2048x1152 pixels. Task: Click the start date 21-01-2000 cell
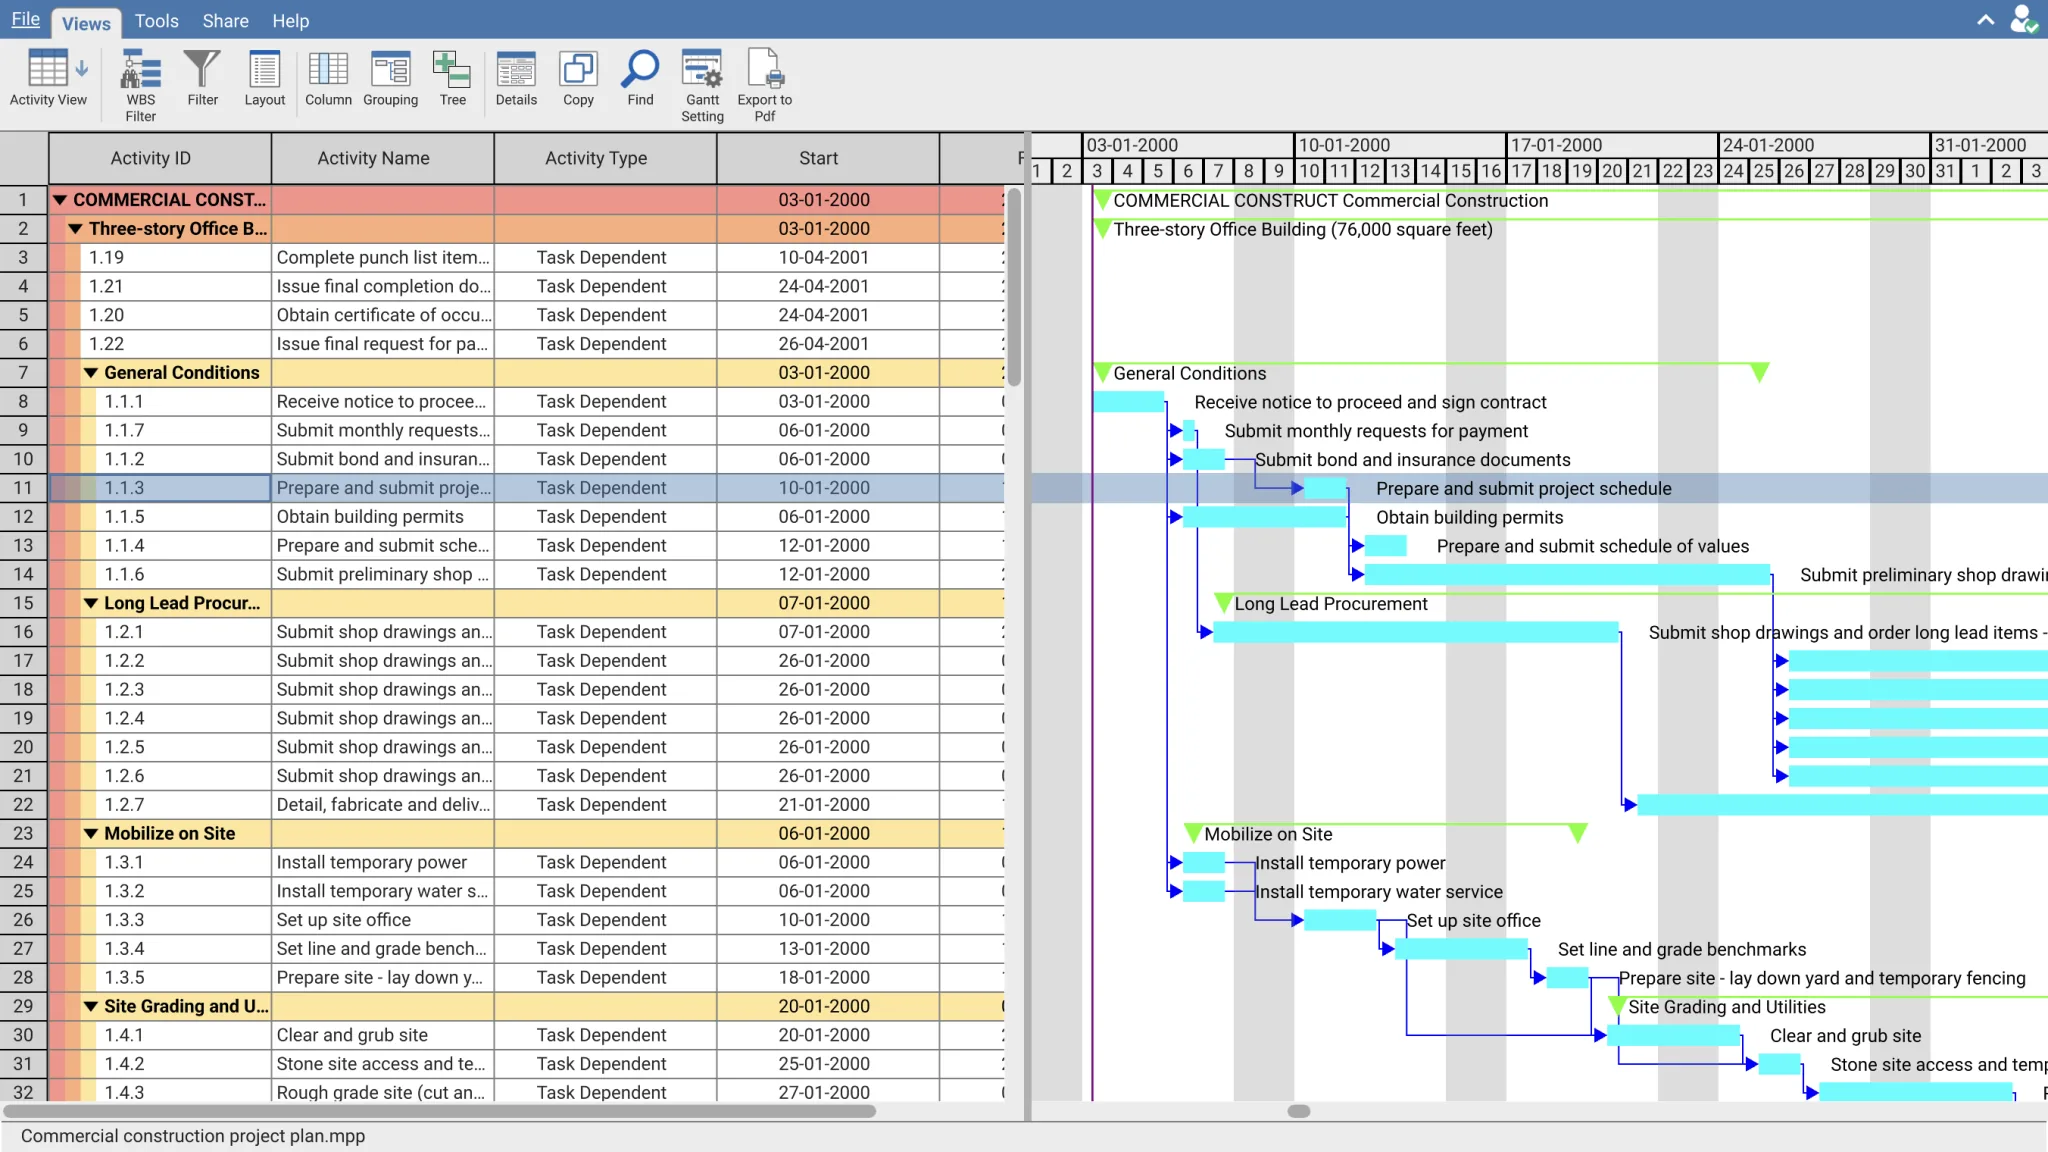(x=828, y=805)
